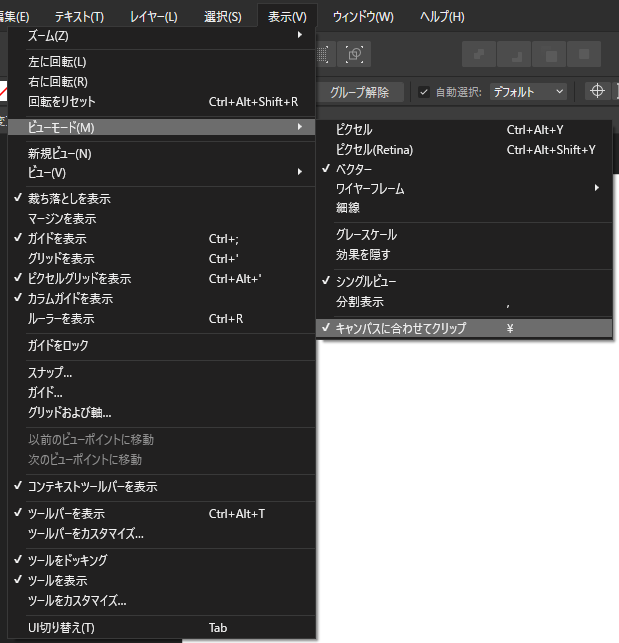Image resolution: width=619 pixels, height=643 pixels.
Task: Enable グリッドを表示 in the view menu
Action: 61,258
